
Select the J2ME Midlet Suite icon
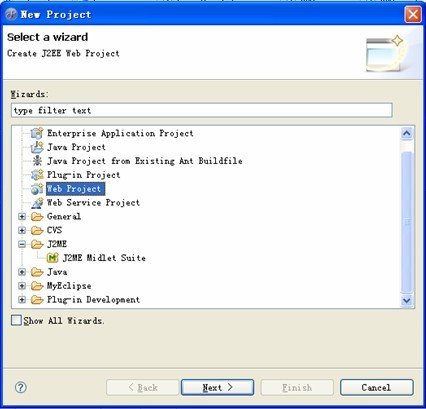click(53, 258)
